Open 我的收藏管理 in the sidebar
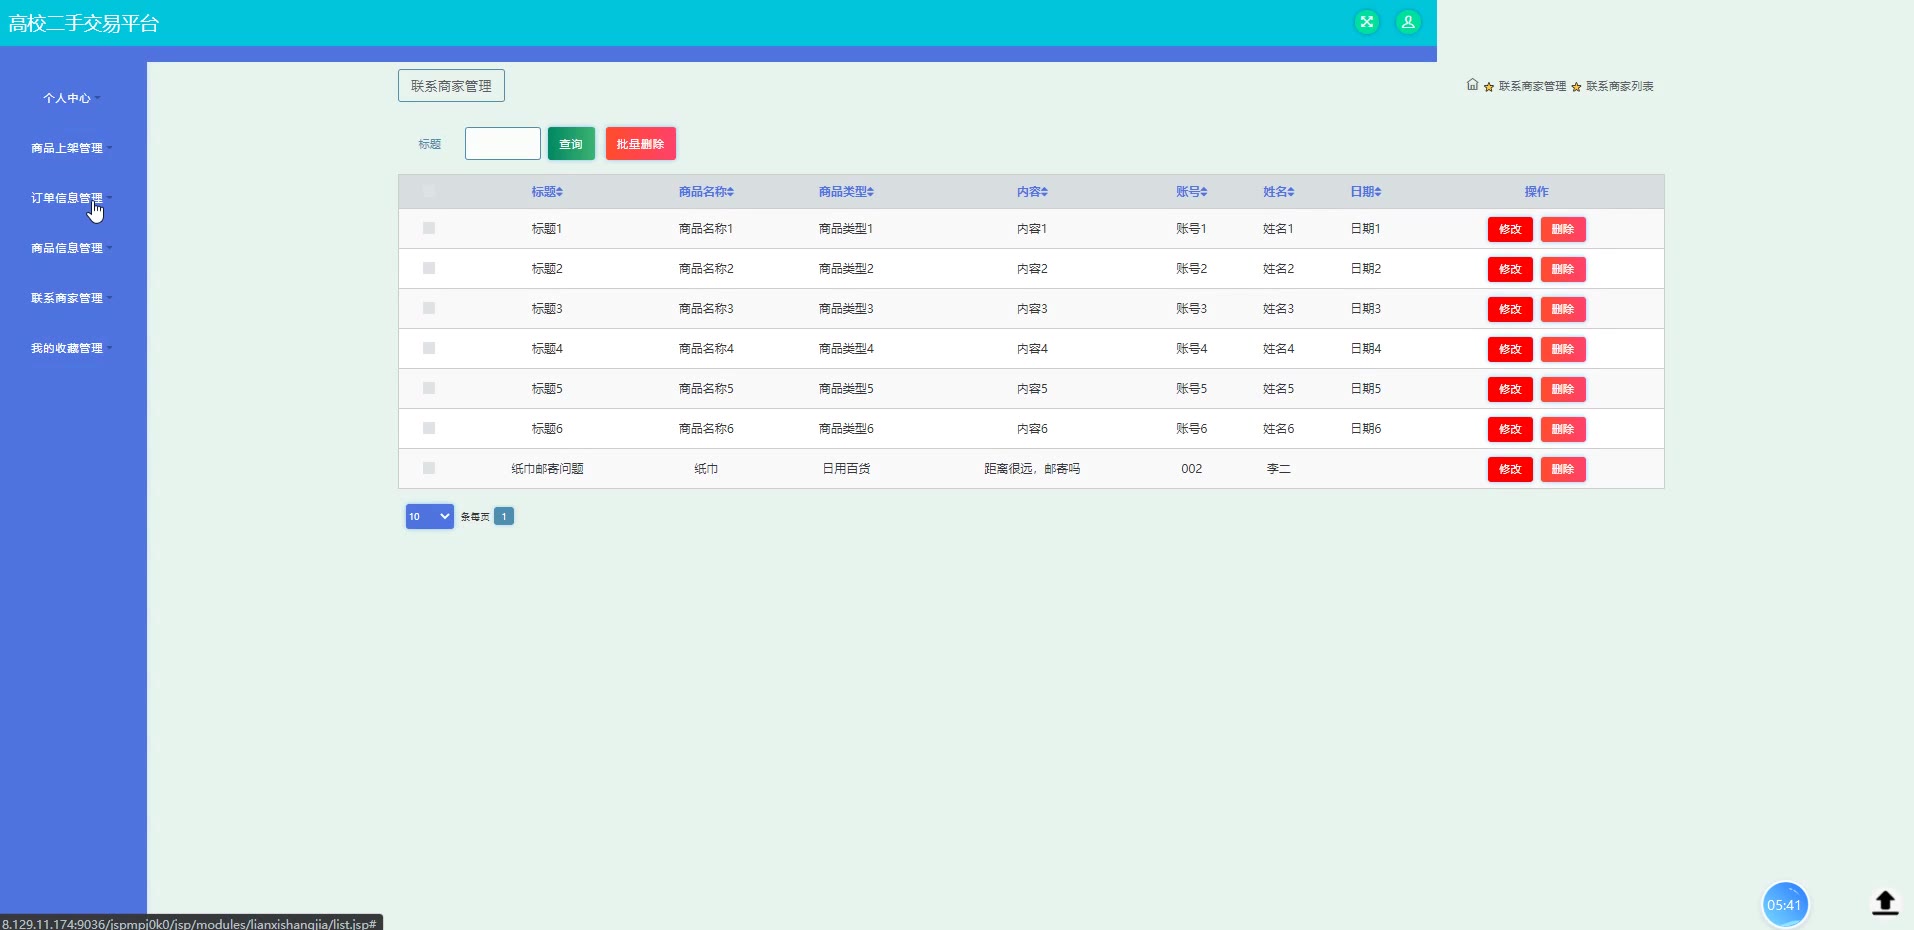1914x930 pixels. click(68, 348)
